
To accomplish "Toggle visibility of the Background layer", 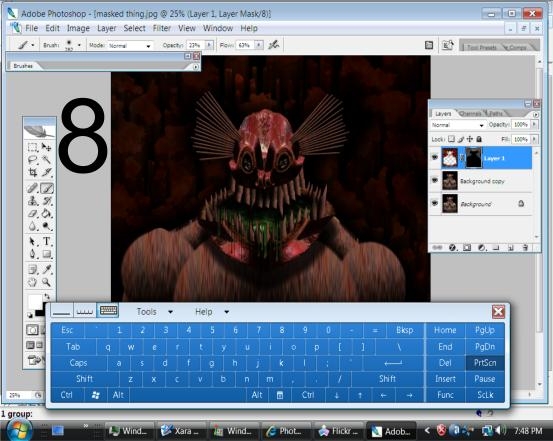I will point(435,203).
